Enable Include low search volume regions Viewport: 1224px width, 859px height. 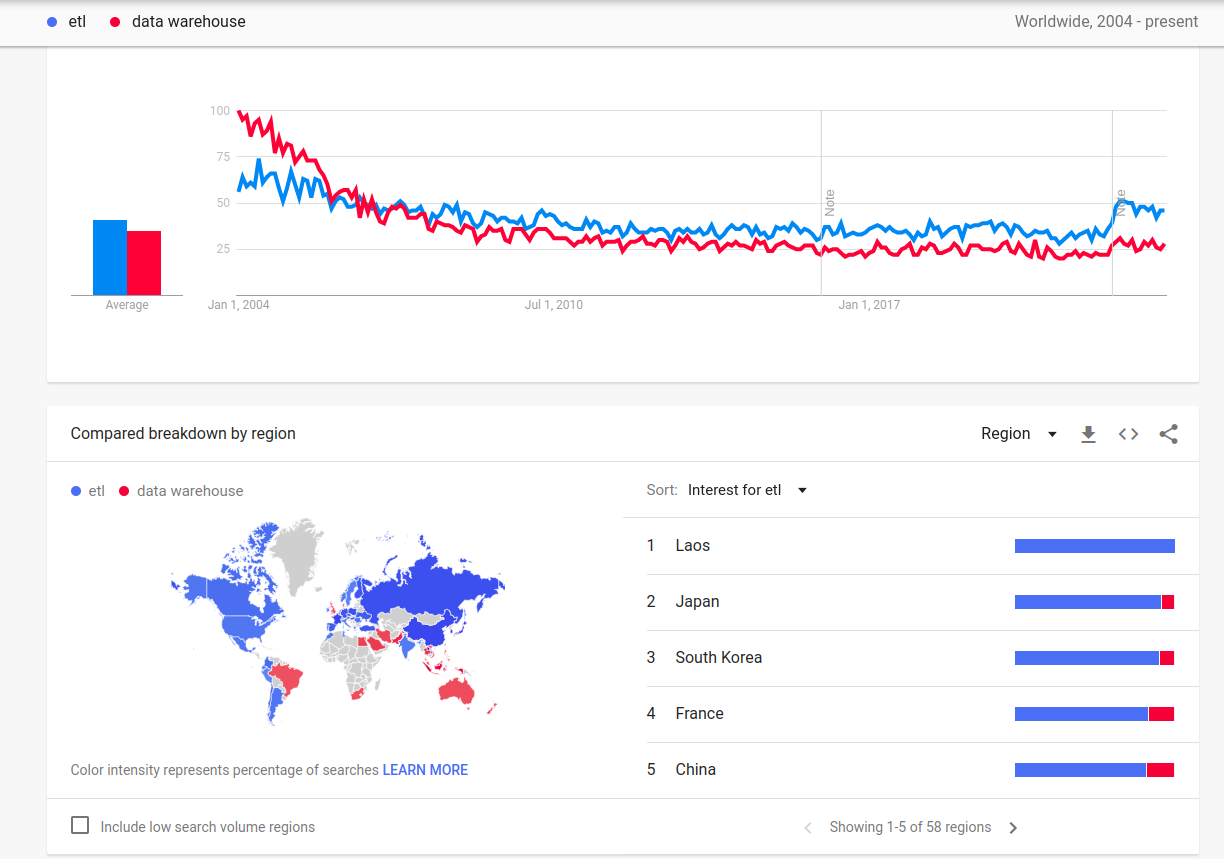pyautogui.click(x=80, y=826)
